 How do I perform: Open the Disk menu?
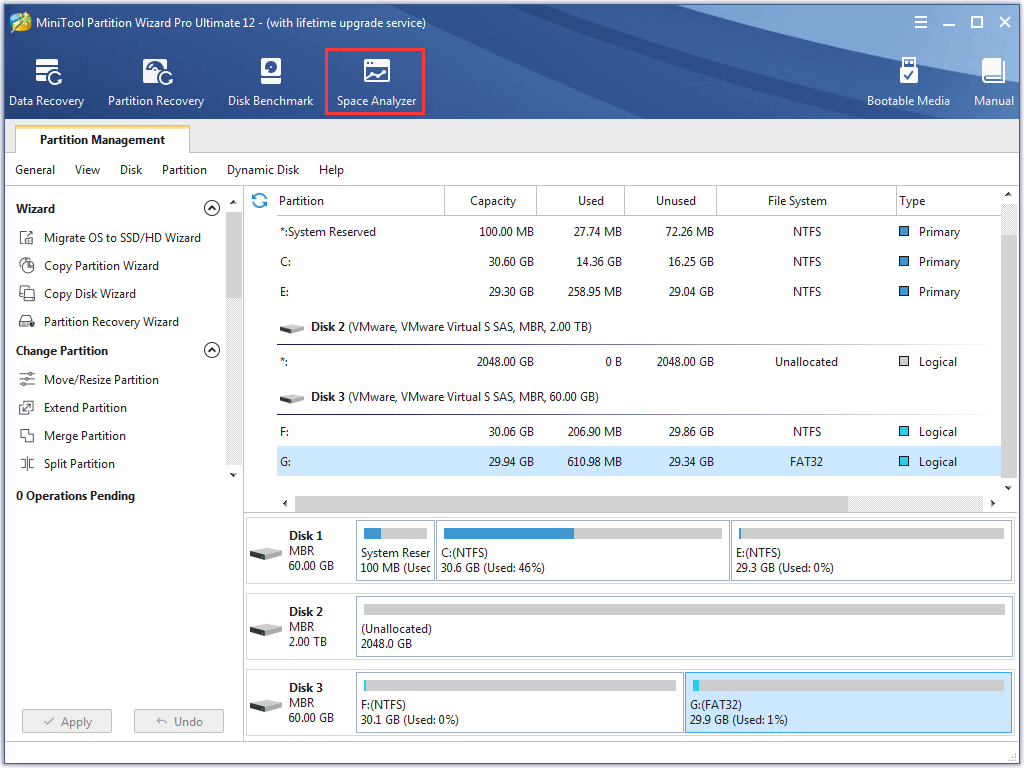click(130, 170)
